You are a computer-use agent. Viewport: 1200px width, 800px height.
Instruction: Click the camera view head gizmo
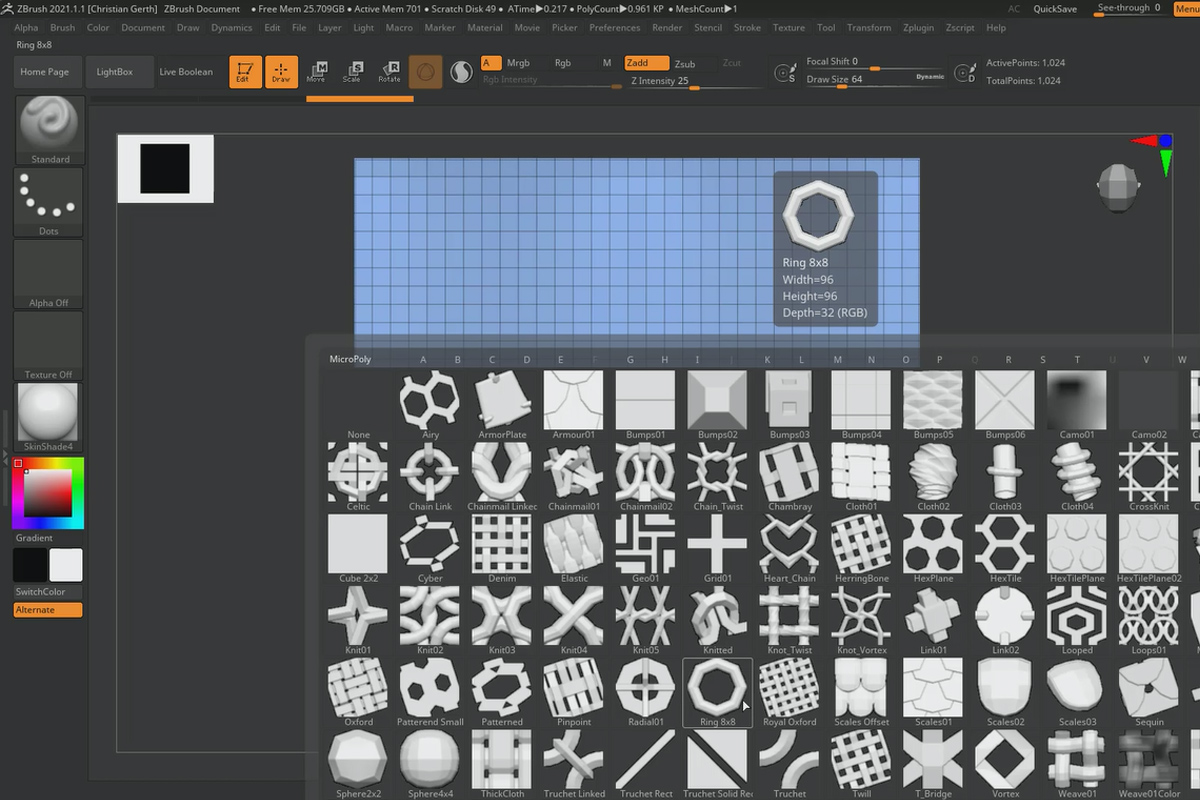(1117, 187)
